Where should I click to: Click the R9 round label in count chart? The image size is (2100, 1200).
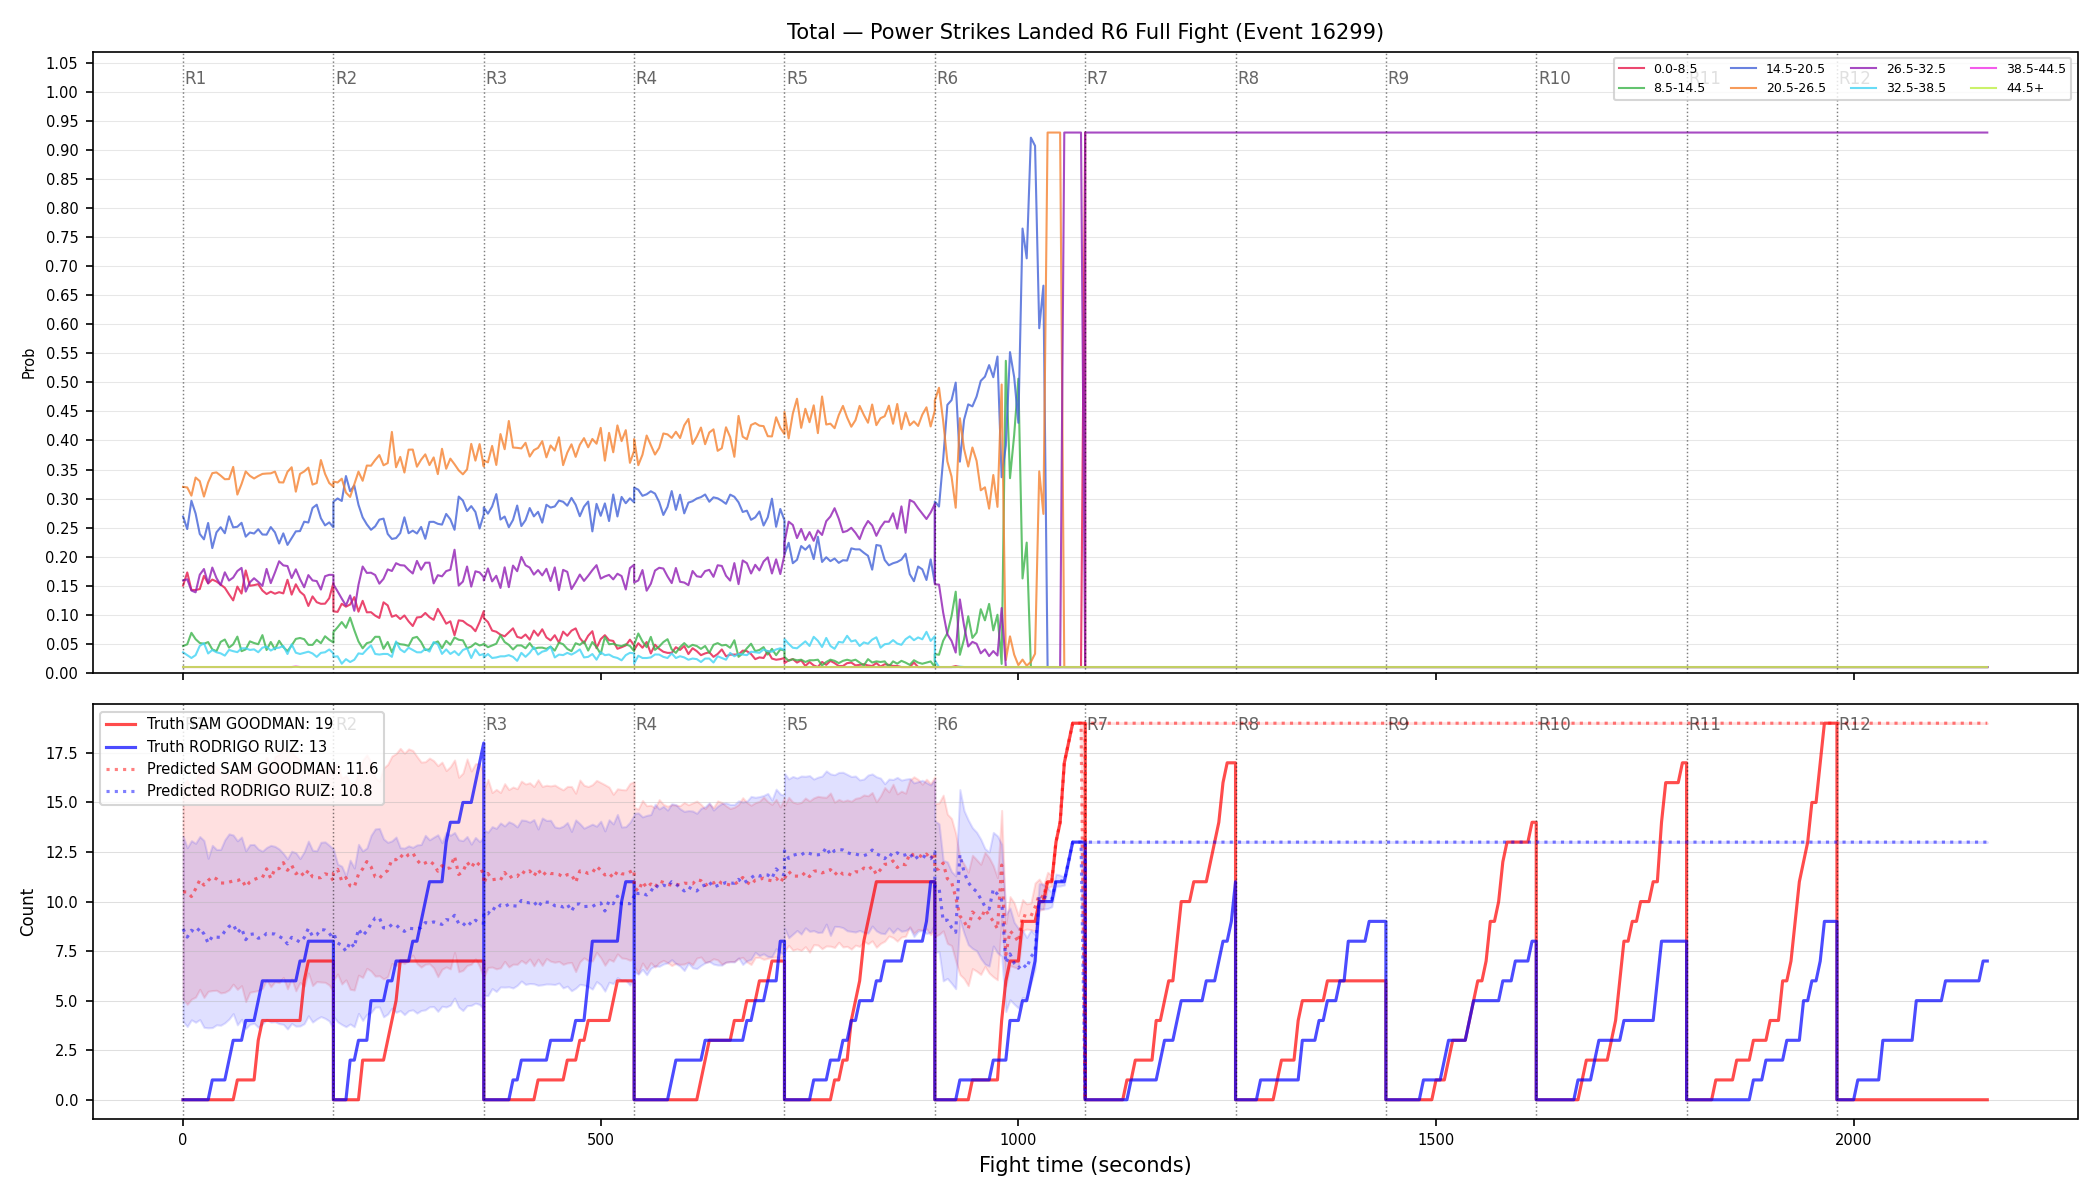tap(1398, 724)
